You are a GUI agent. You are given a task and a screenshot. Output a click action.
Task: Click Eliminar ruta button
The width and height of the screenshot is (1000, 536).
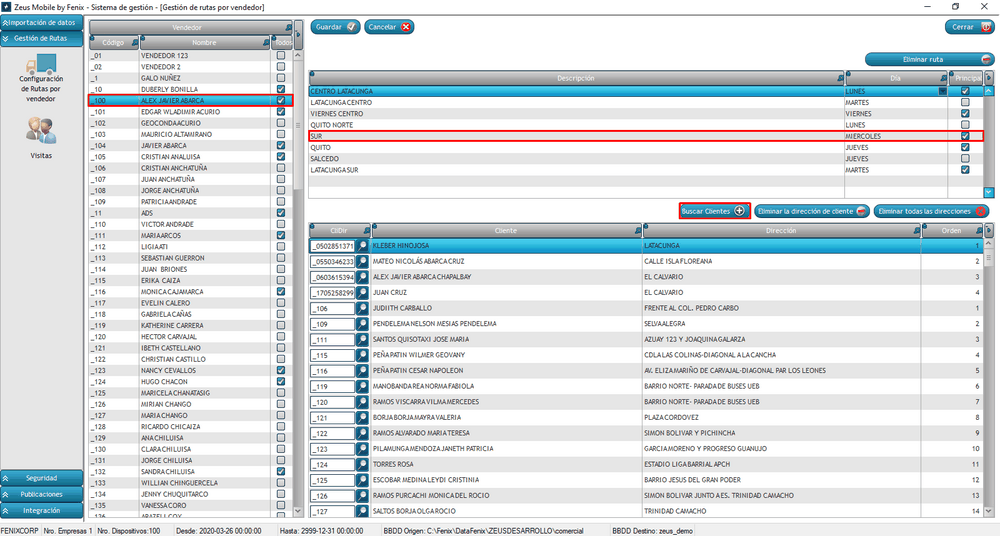929,59
